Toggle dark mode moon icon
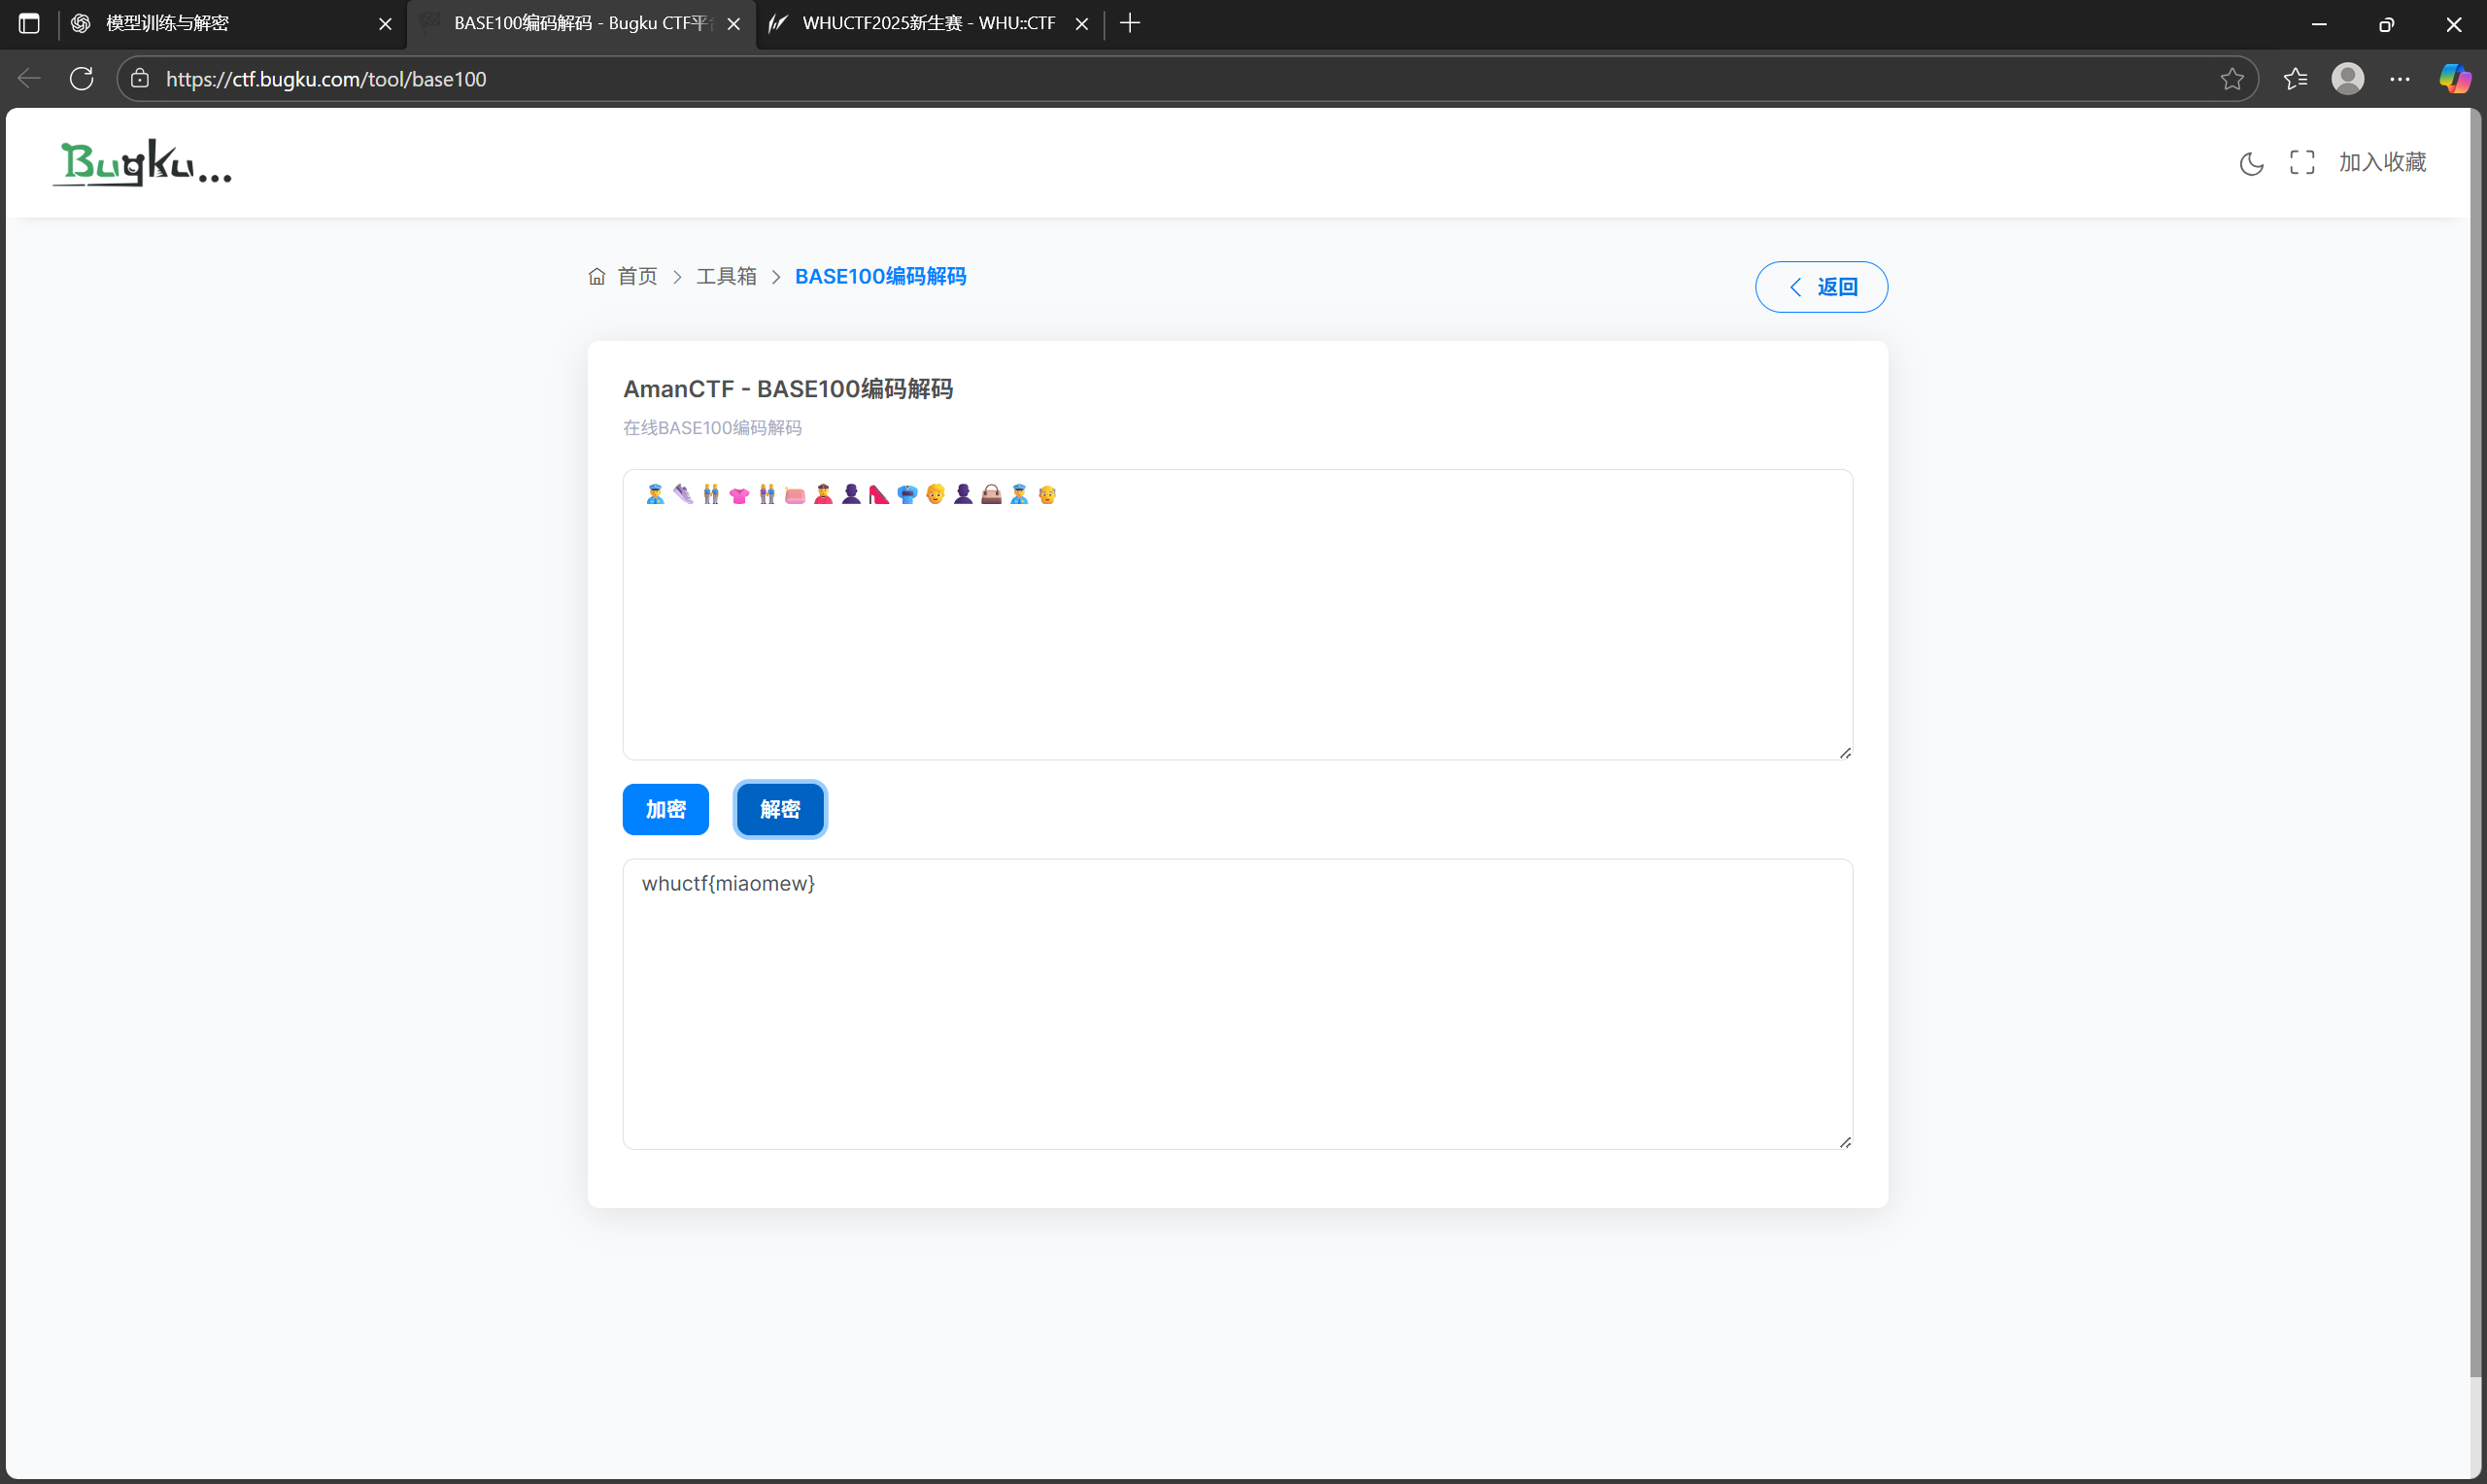2487x1484 pixels. point(2250,163)
